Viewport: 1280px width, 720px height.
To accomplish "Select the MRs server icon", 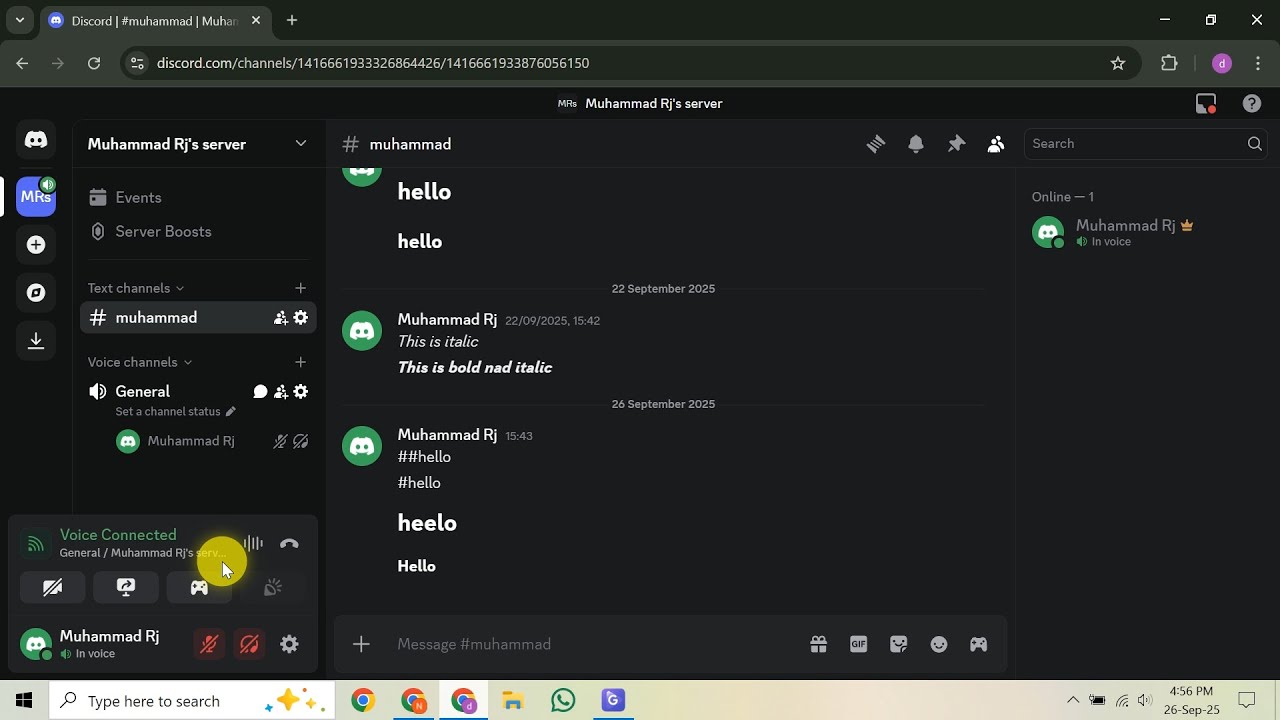I will click(x=36, y=197).
